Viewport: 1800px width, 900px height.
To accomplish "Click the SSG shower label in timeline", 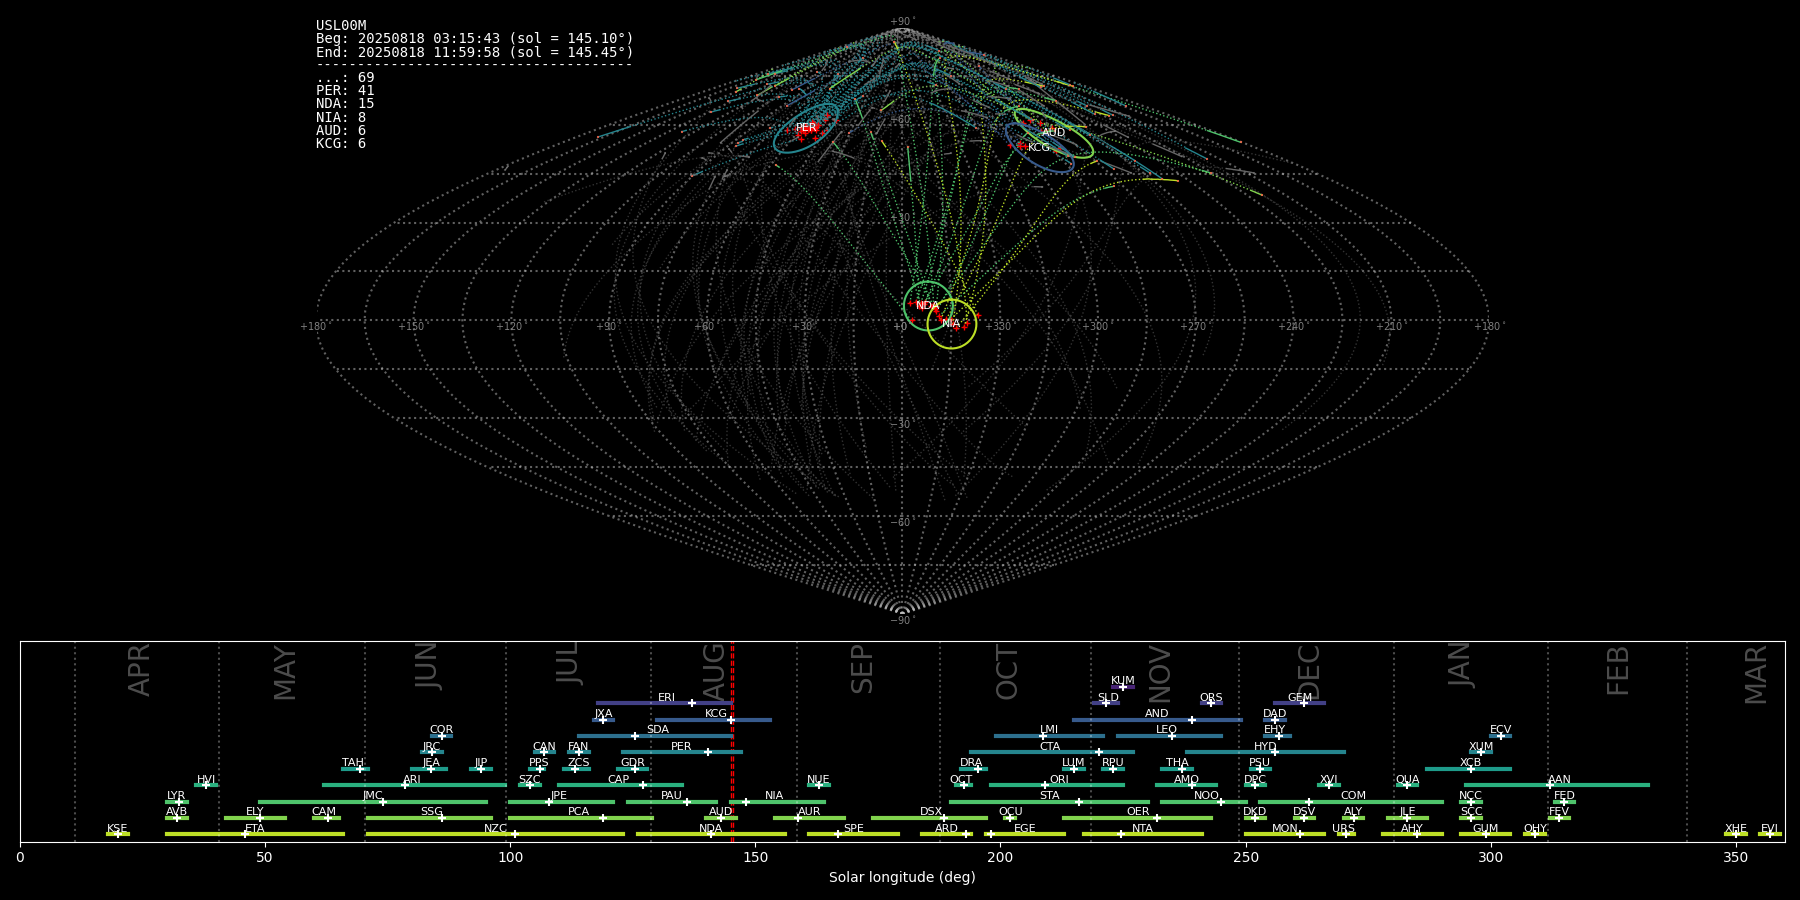I will point(431,811).
